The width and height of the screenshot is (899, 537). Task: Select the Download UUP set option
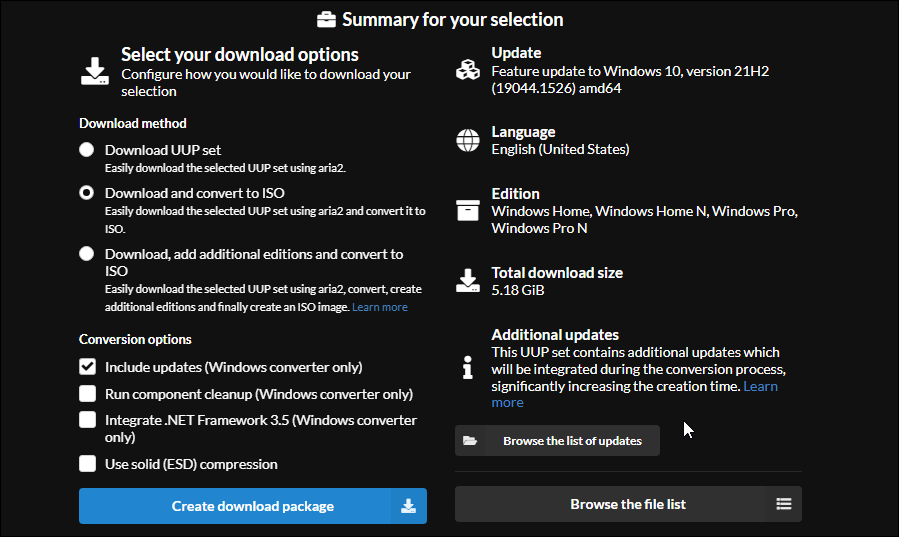click(87, 150)
